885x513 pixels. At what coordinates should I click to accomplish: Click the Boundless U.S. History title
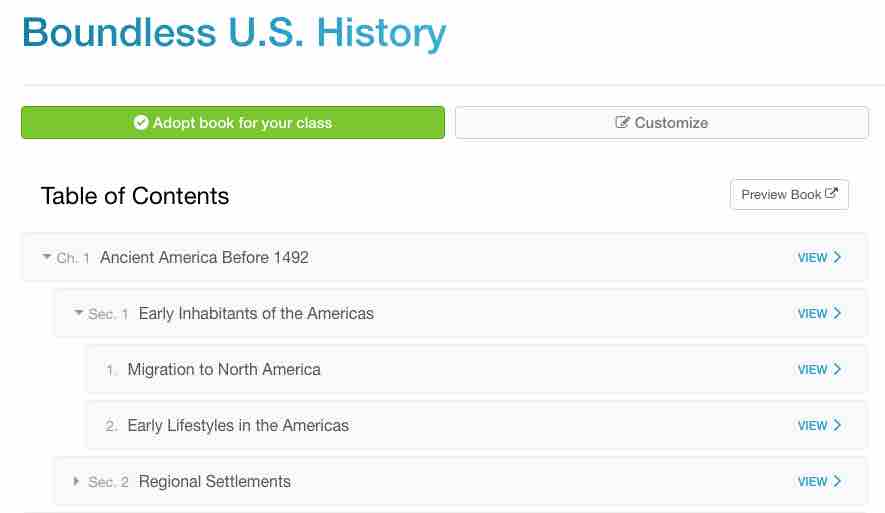pos(234,32)
